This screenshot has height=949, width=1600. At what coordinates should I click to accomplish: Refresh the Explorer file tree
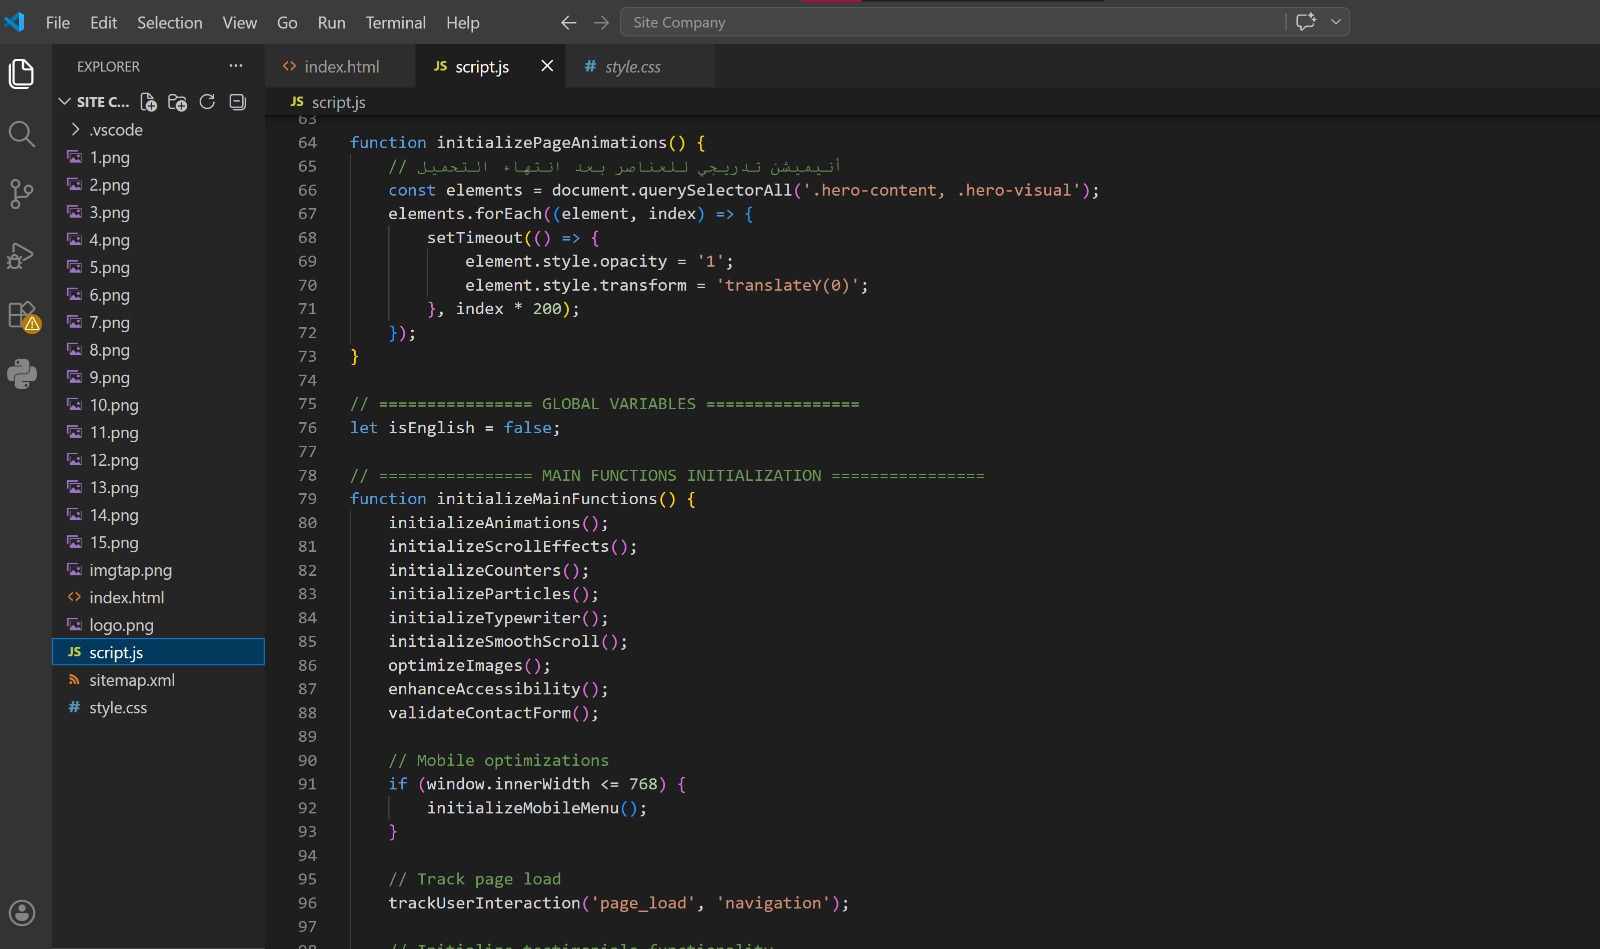pyautogui.click(x=207, y=102)
